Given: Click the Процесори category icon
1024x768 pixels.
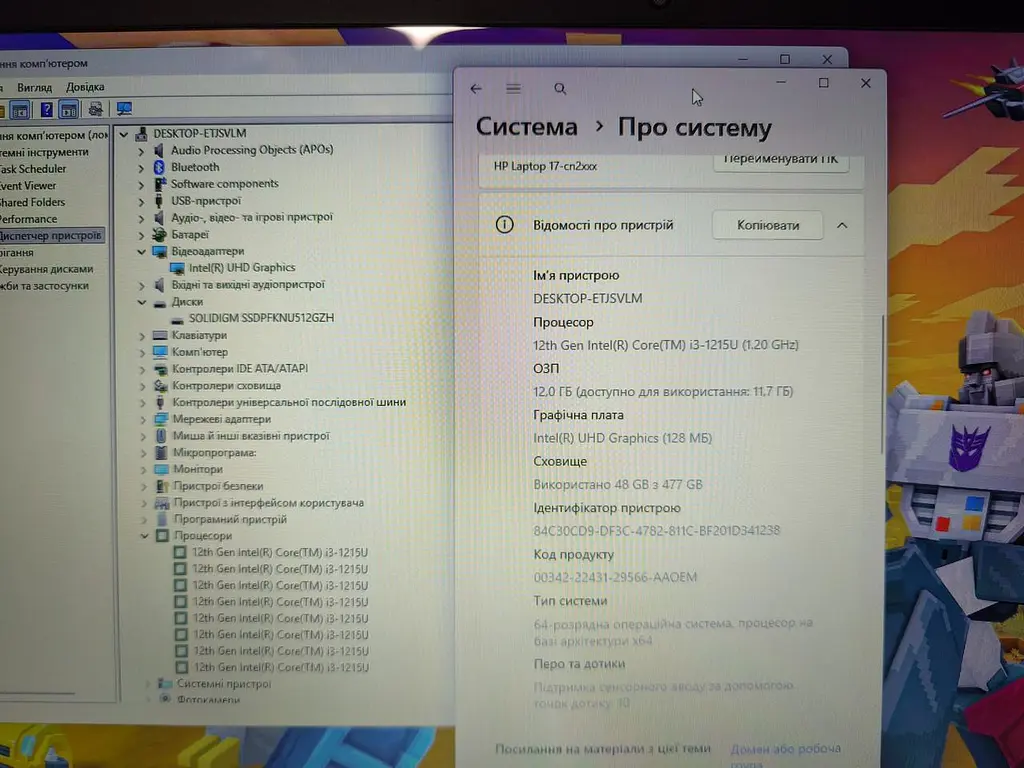Looking at the screenshot, I should click(163, 536).
